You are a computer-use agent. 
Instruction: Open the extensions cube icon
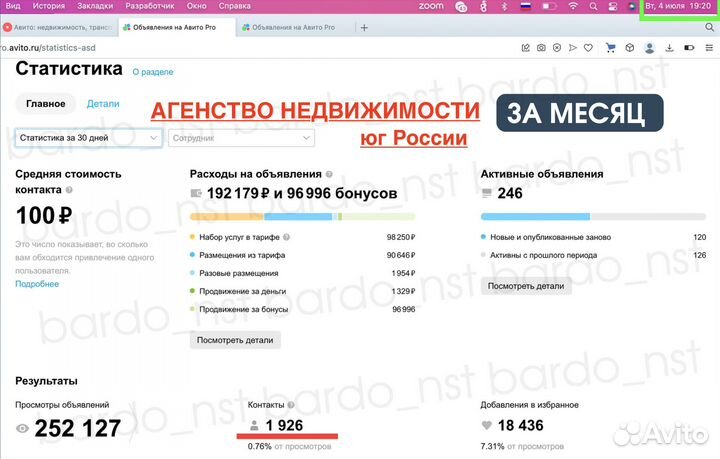pos(630,48)
